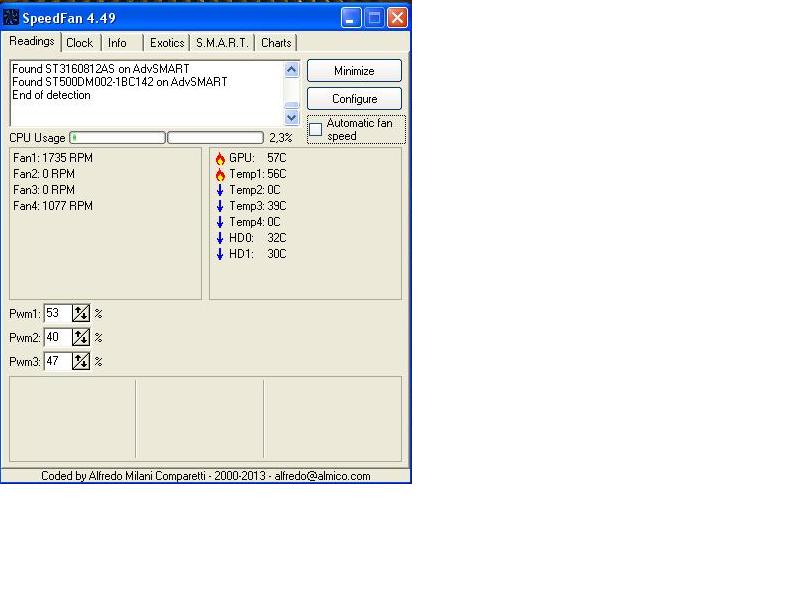Screen dimensions: 800x600
Task: Click the 'Fan2: 0 RPM' reading
Action: point(44,174)
